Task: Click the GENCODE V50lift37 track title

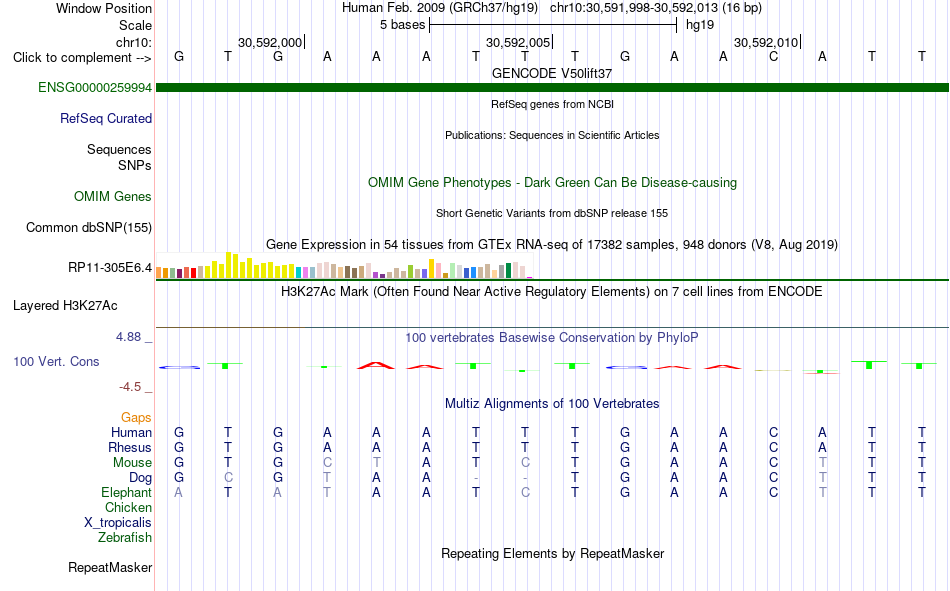Action: pos(552,73)
